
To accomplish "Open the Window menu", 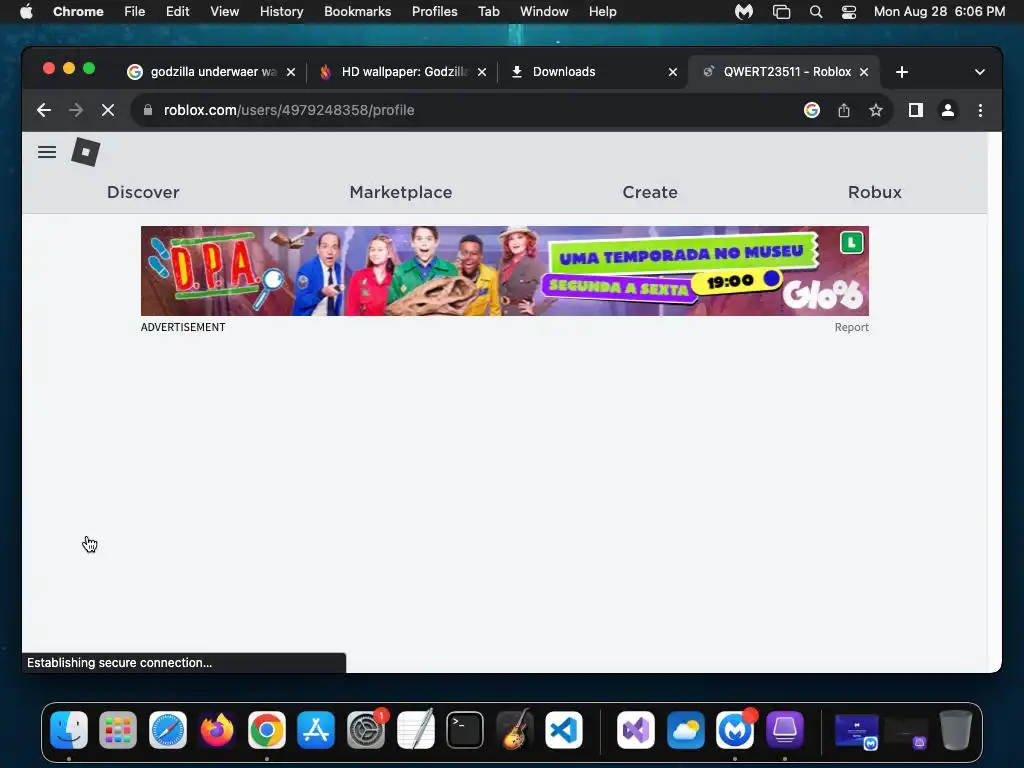I will (x=544, y=12).
